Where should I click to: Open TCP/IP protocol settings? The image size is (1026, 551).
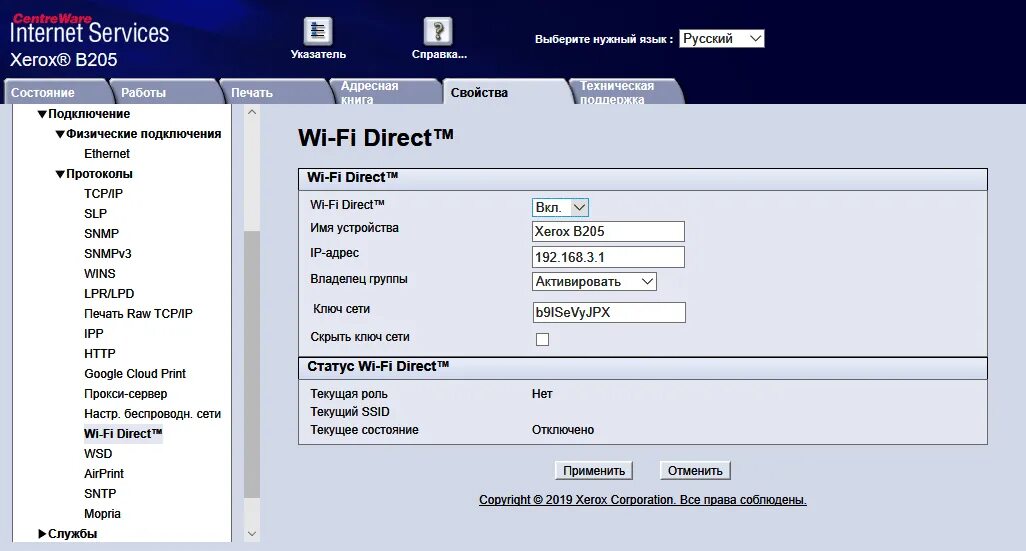(x=103, y=194)
